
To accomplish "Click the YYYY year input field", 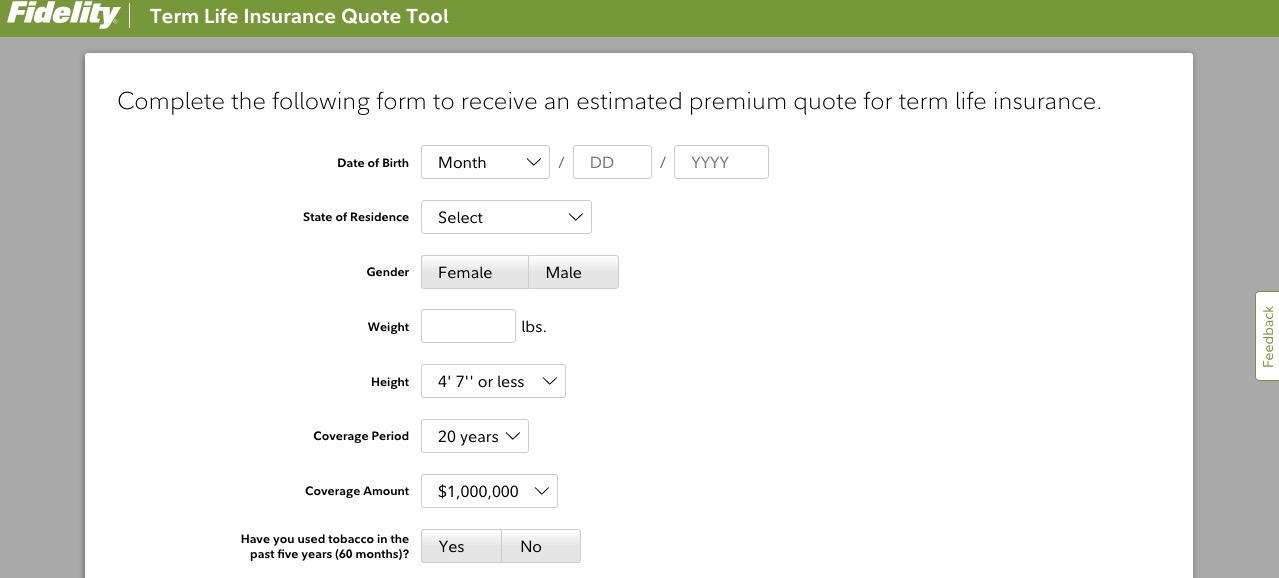I will click(721, 161).
